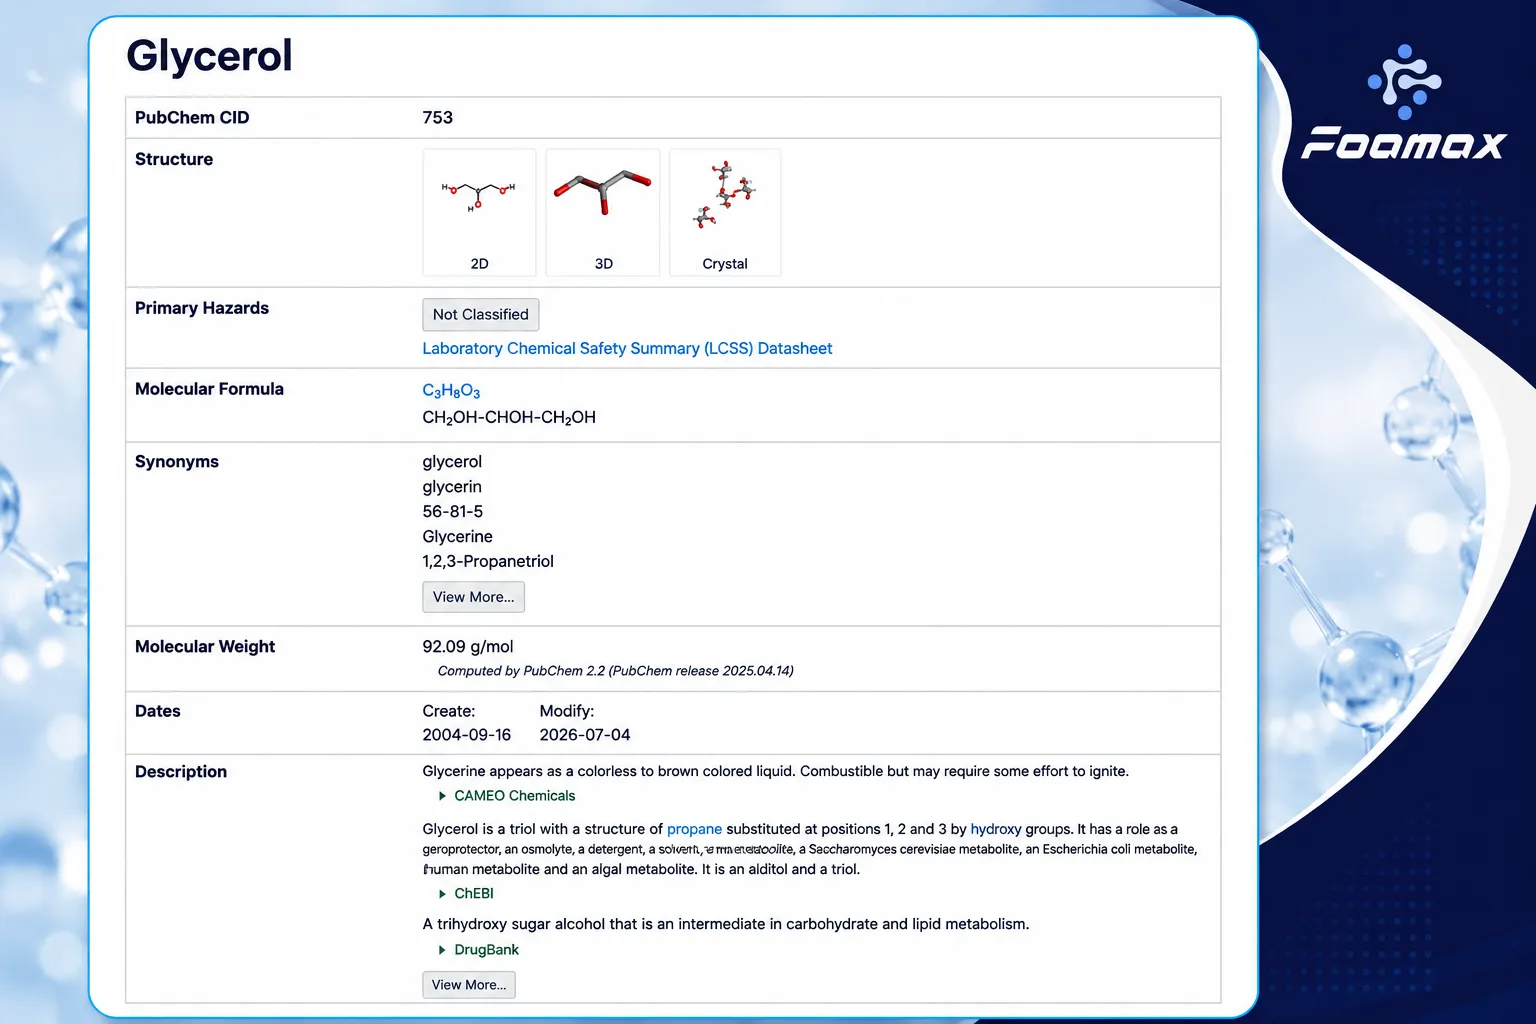The height and width of the screenshot is (1024, 1536).
Task: Select the synonym 1,2,3-Propanetriol
Action: point(488,561)
